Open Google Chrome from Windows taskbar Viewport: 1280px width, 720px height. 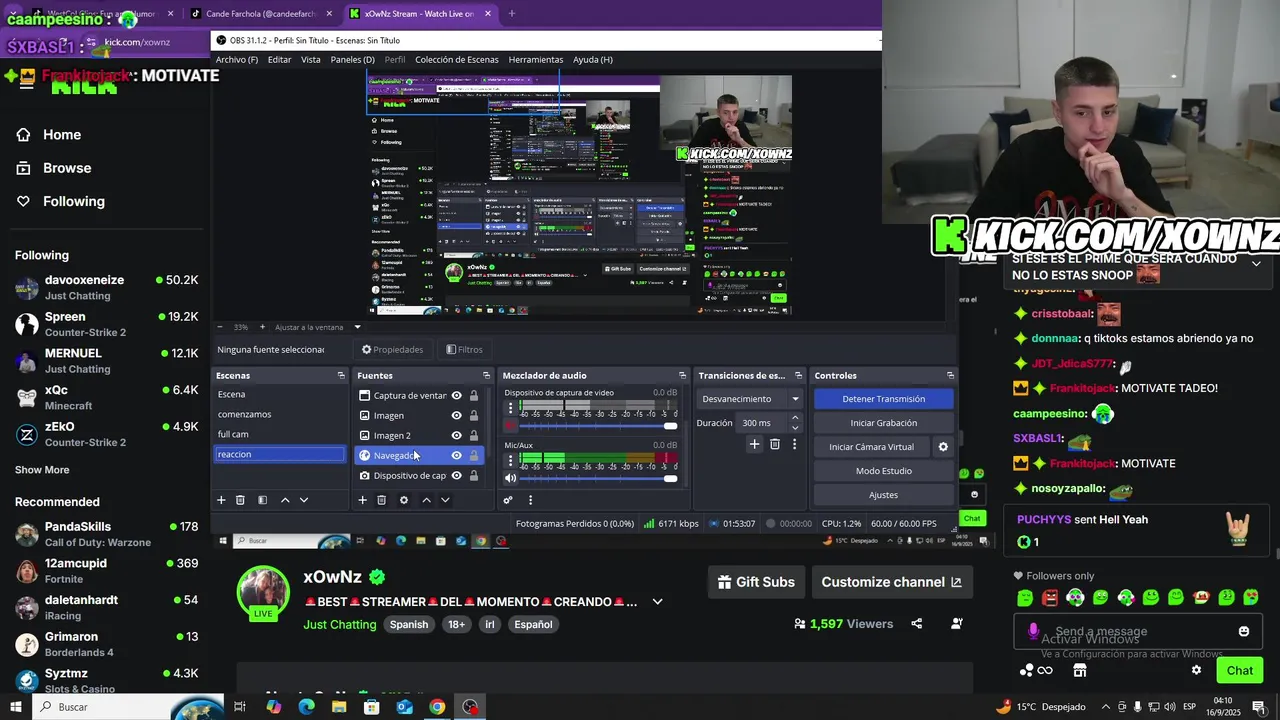coord(437,707)
